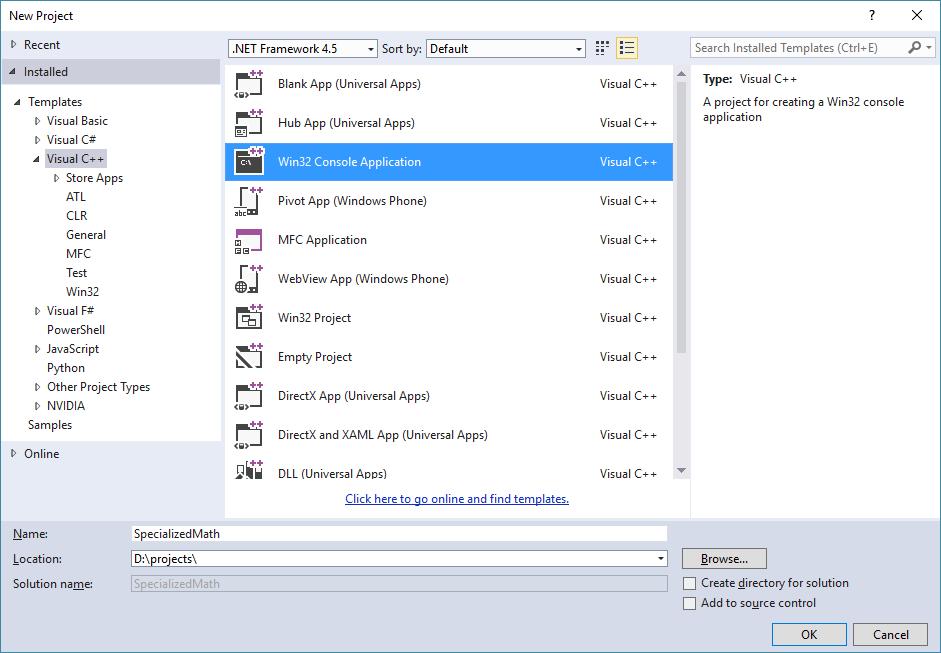Select ATL under Visual C++
Image resolution: width=941 pixels, height=653 pixels.
pos(76,197)
